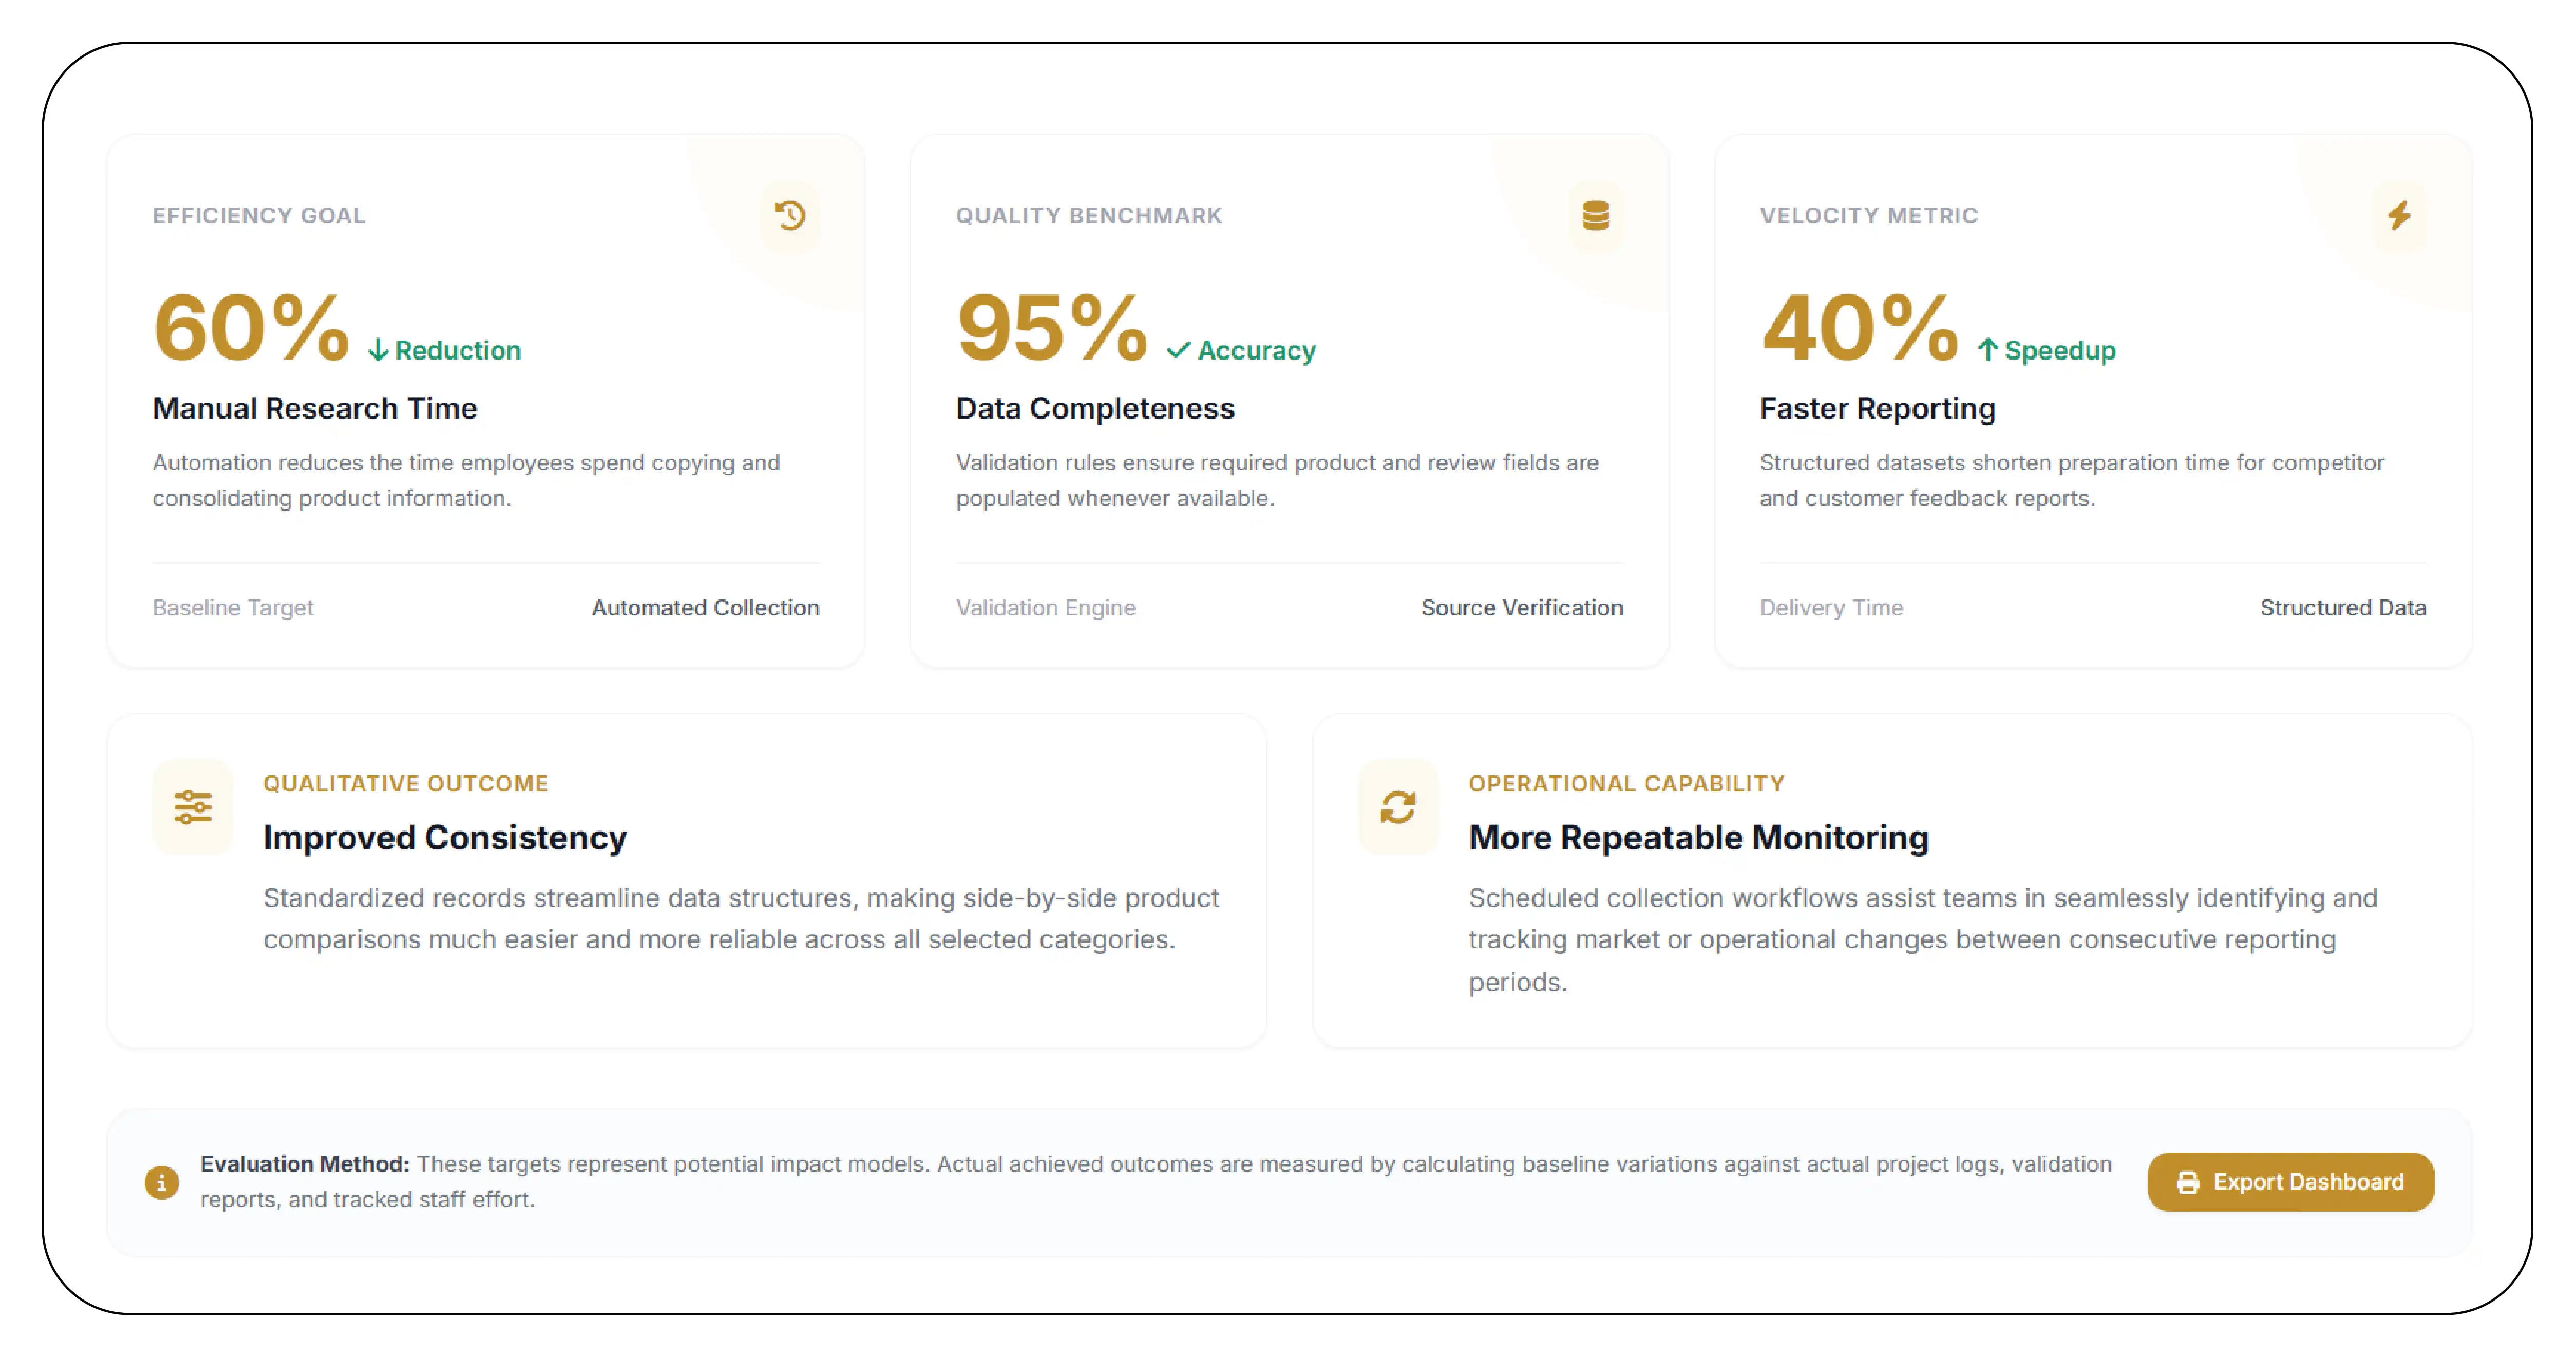Click the down arrow icon before Reduction
This screenshot has width=2576, height=1357.
click(378, 350)
